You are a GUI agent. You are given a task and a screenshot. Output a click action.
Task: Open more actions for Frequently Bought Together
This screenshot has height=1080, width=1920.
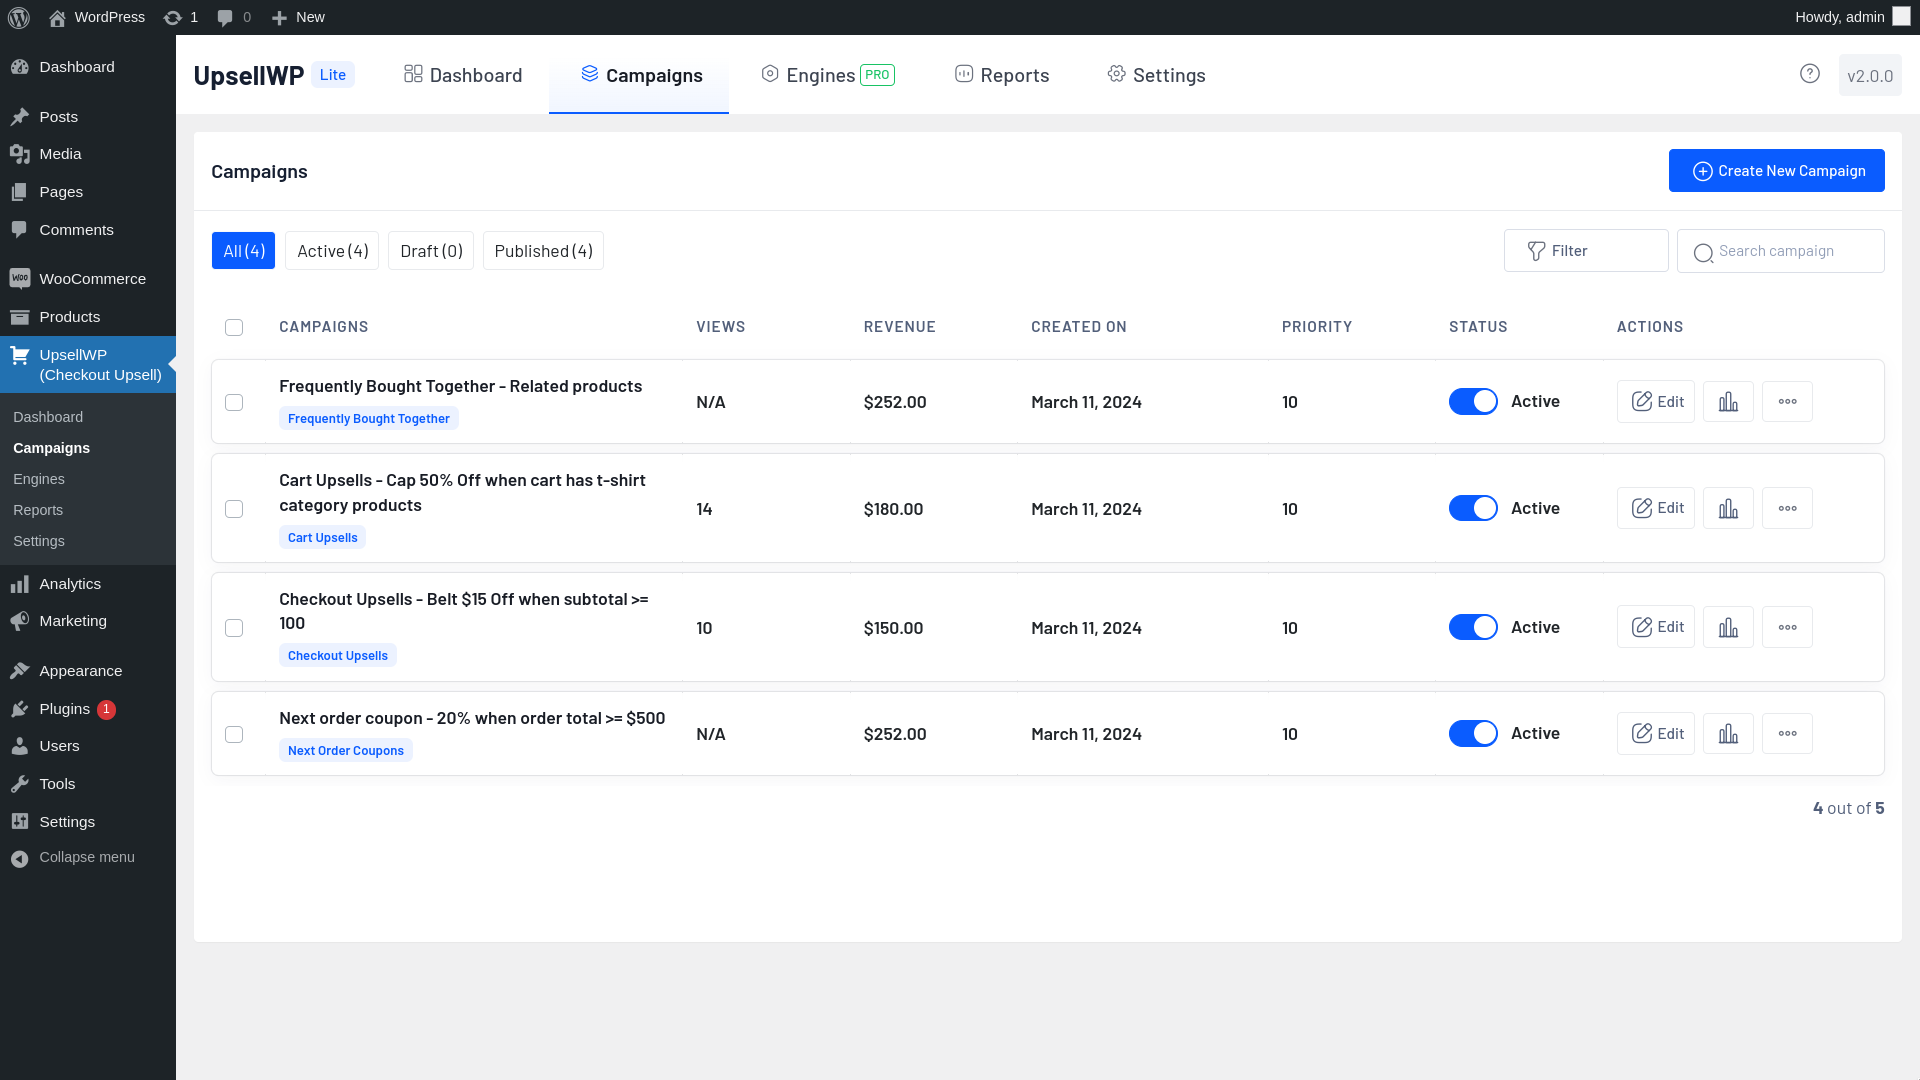coord(1787,401)
